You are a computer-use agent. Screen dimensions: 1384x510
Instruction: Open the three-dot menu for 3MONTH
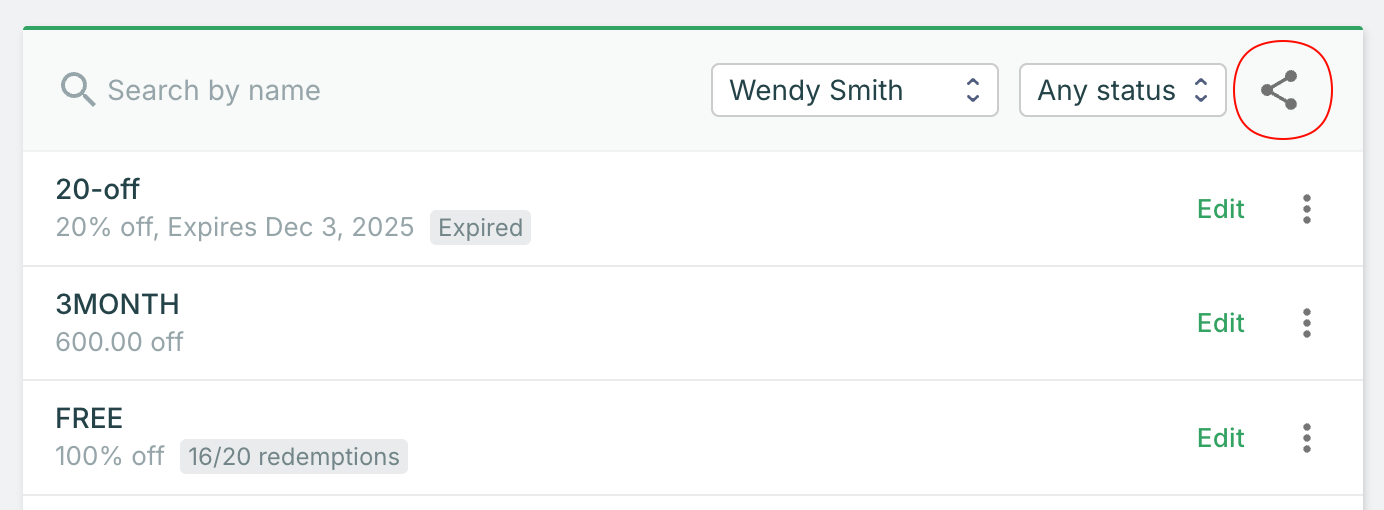1306,323
